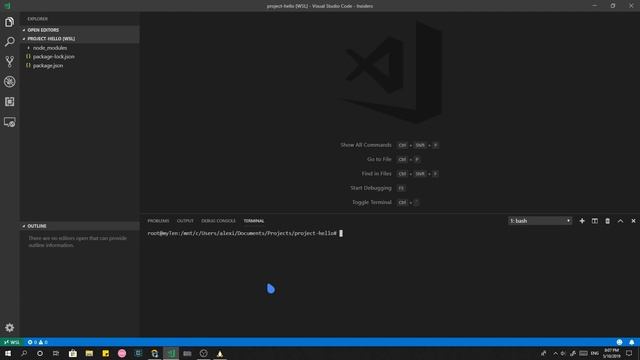Open notifications bell in status bar
This screenshot has height=360, width=640.
tap(631, 342)
